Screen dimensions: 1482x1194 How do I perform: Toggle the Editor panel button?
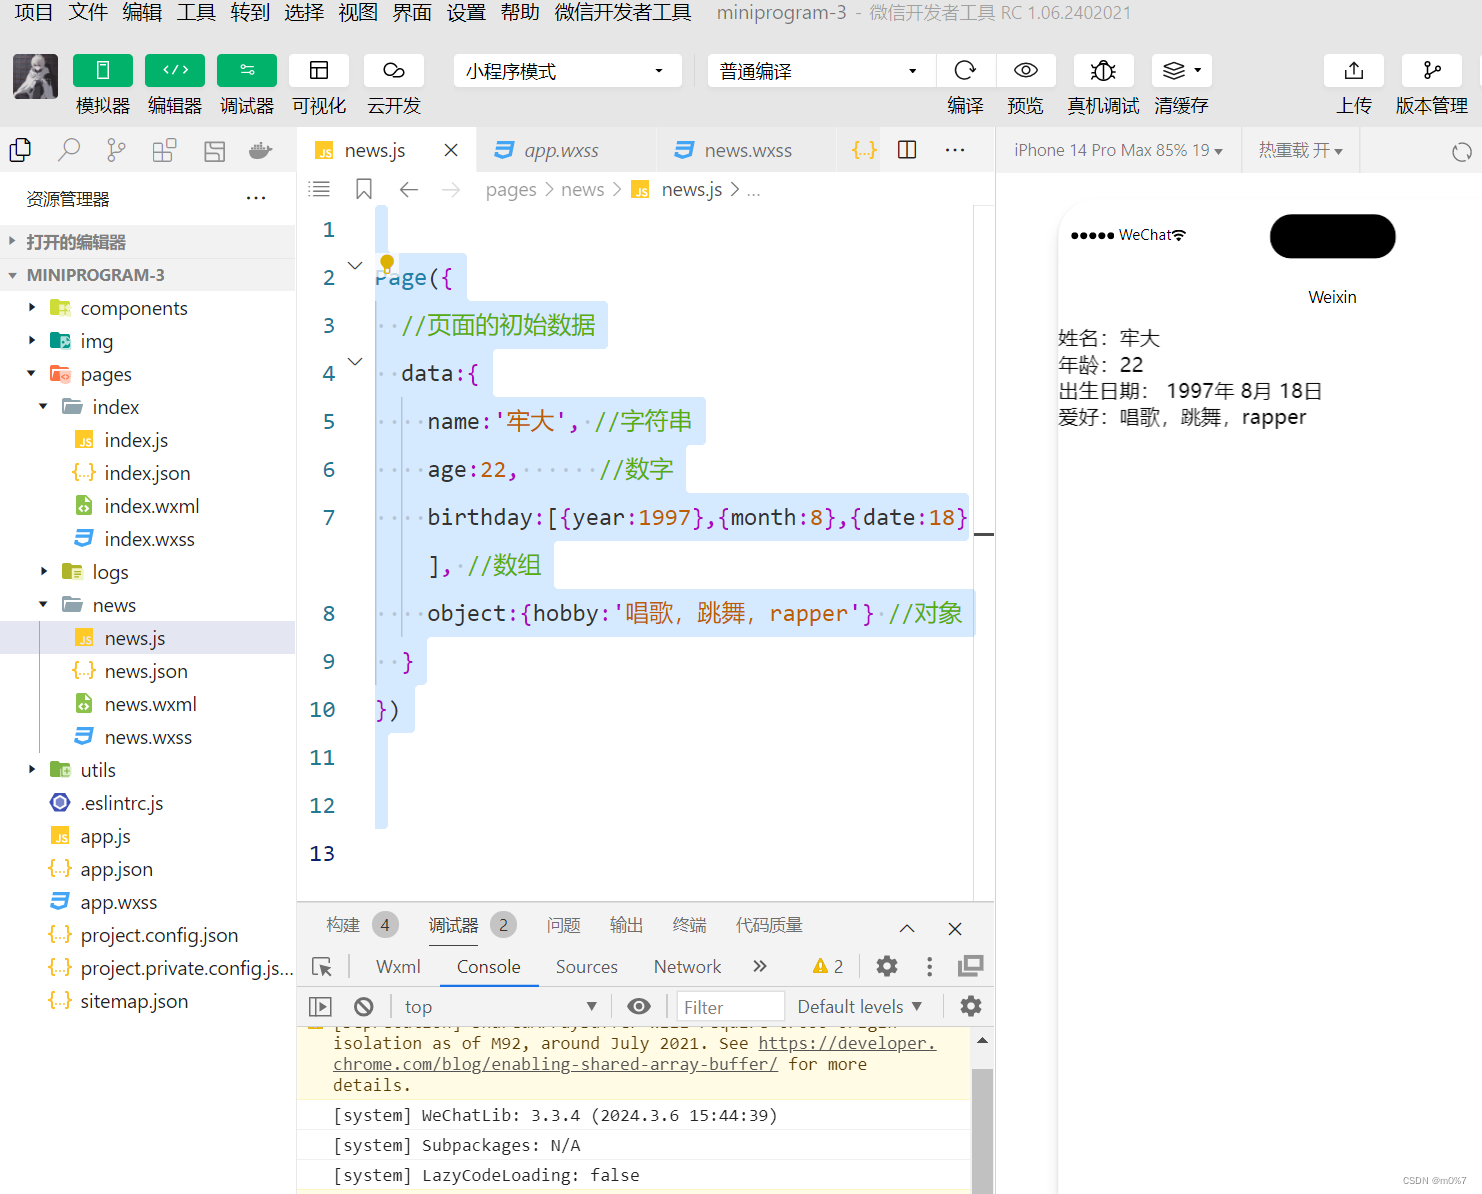click(175, 71)
